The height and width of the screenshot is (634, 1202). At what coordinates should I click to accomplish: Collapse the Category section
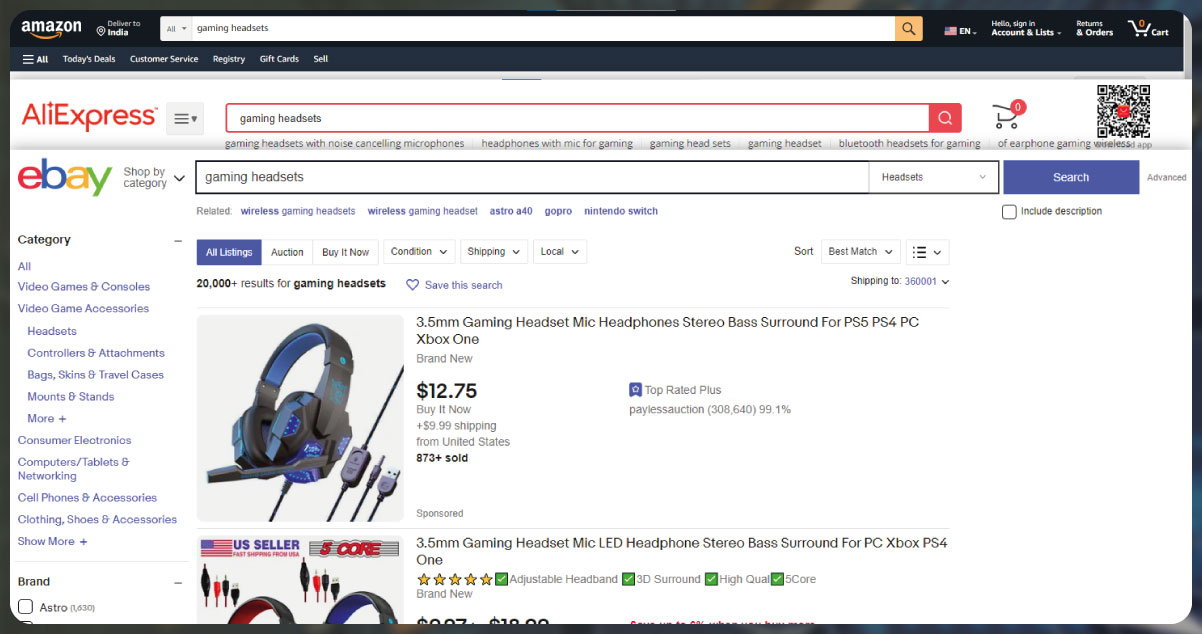tap(178, 241)
